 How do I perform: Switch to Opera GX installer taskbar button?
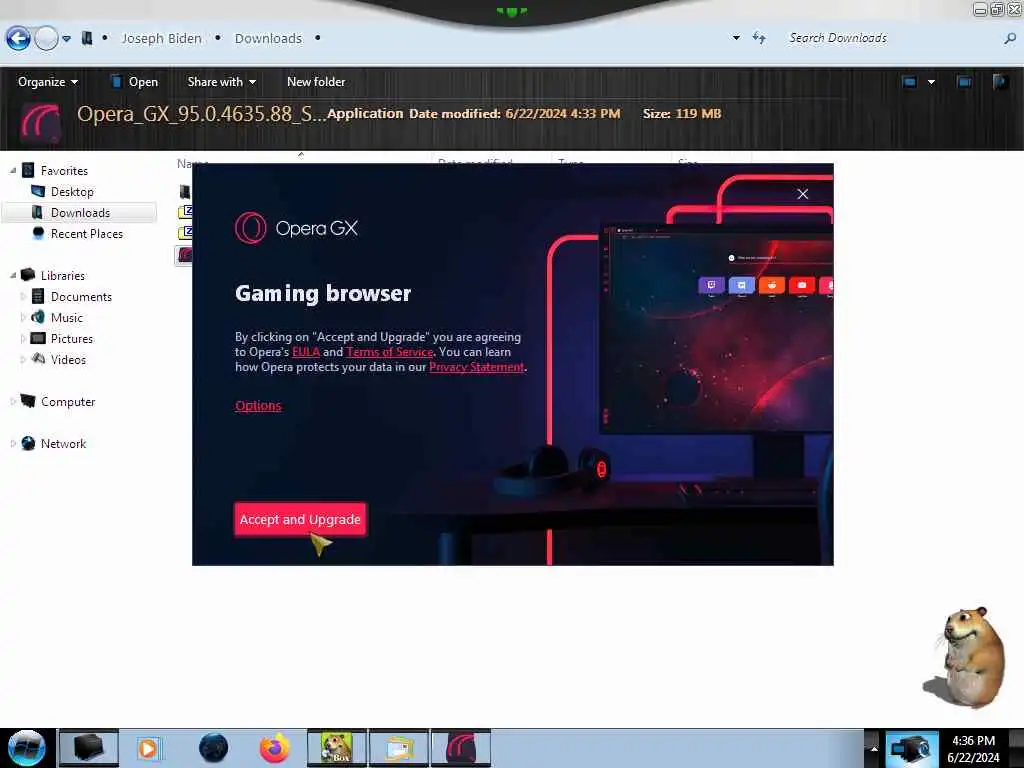[x=460, y=748]
